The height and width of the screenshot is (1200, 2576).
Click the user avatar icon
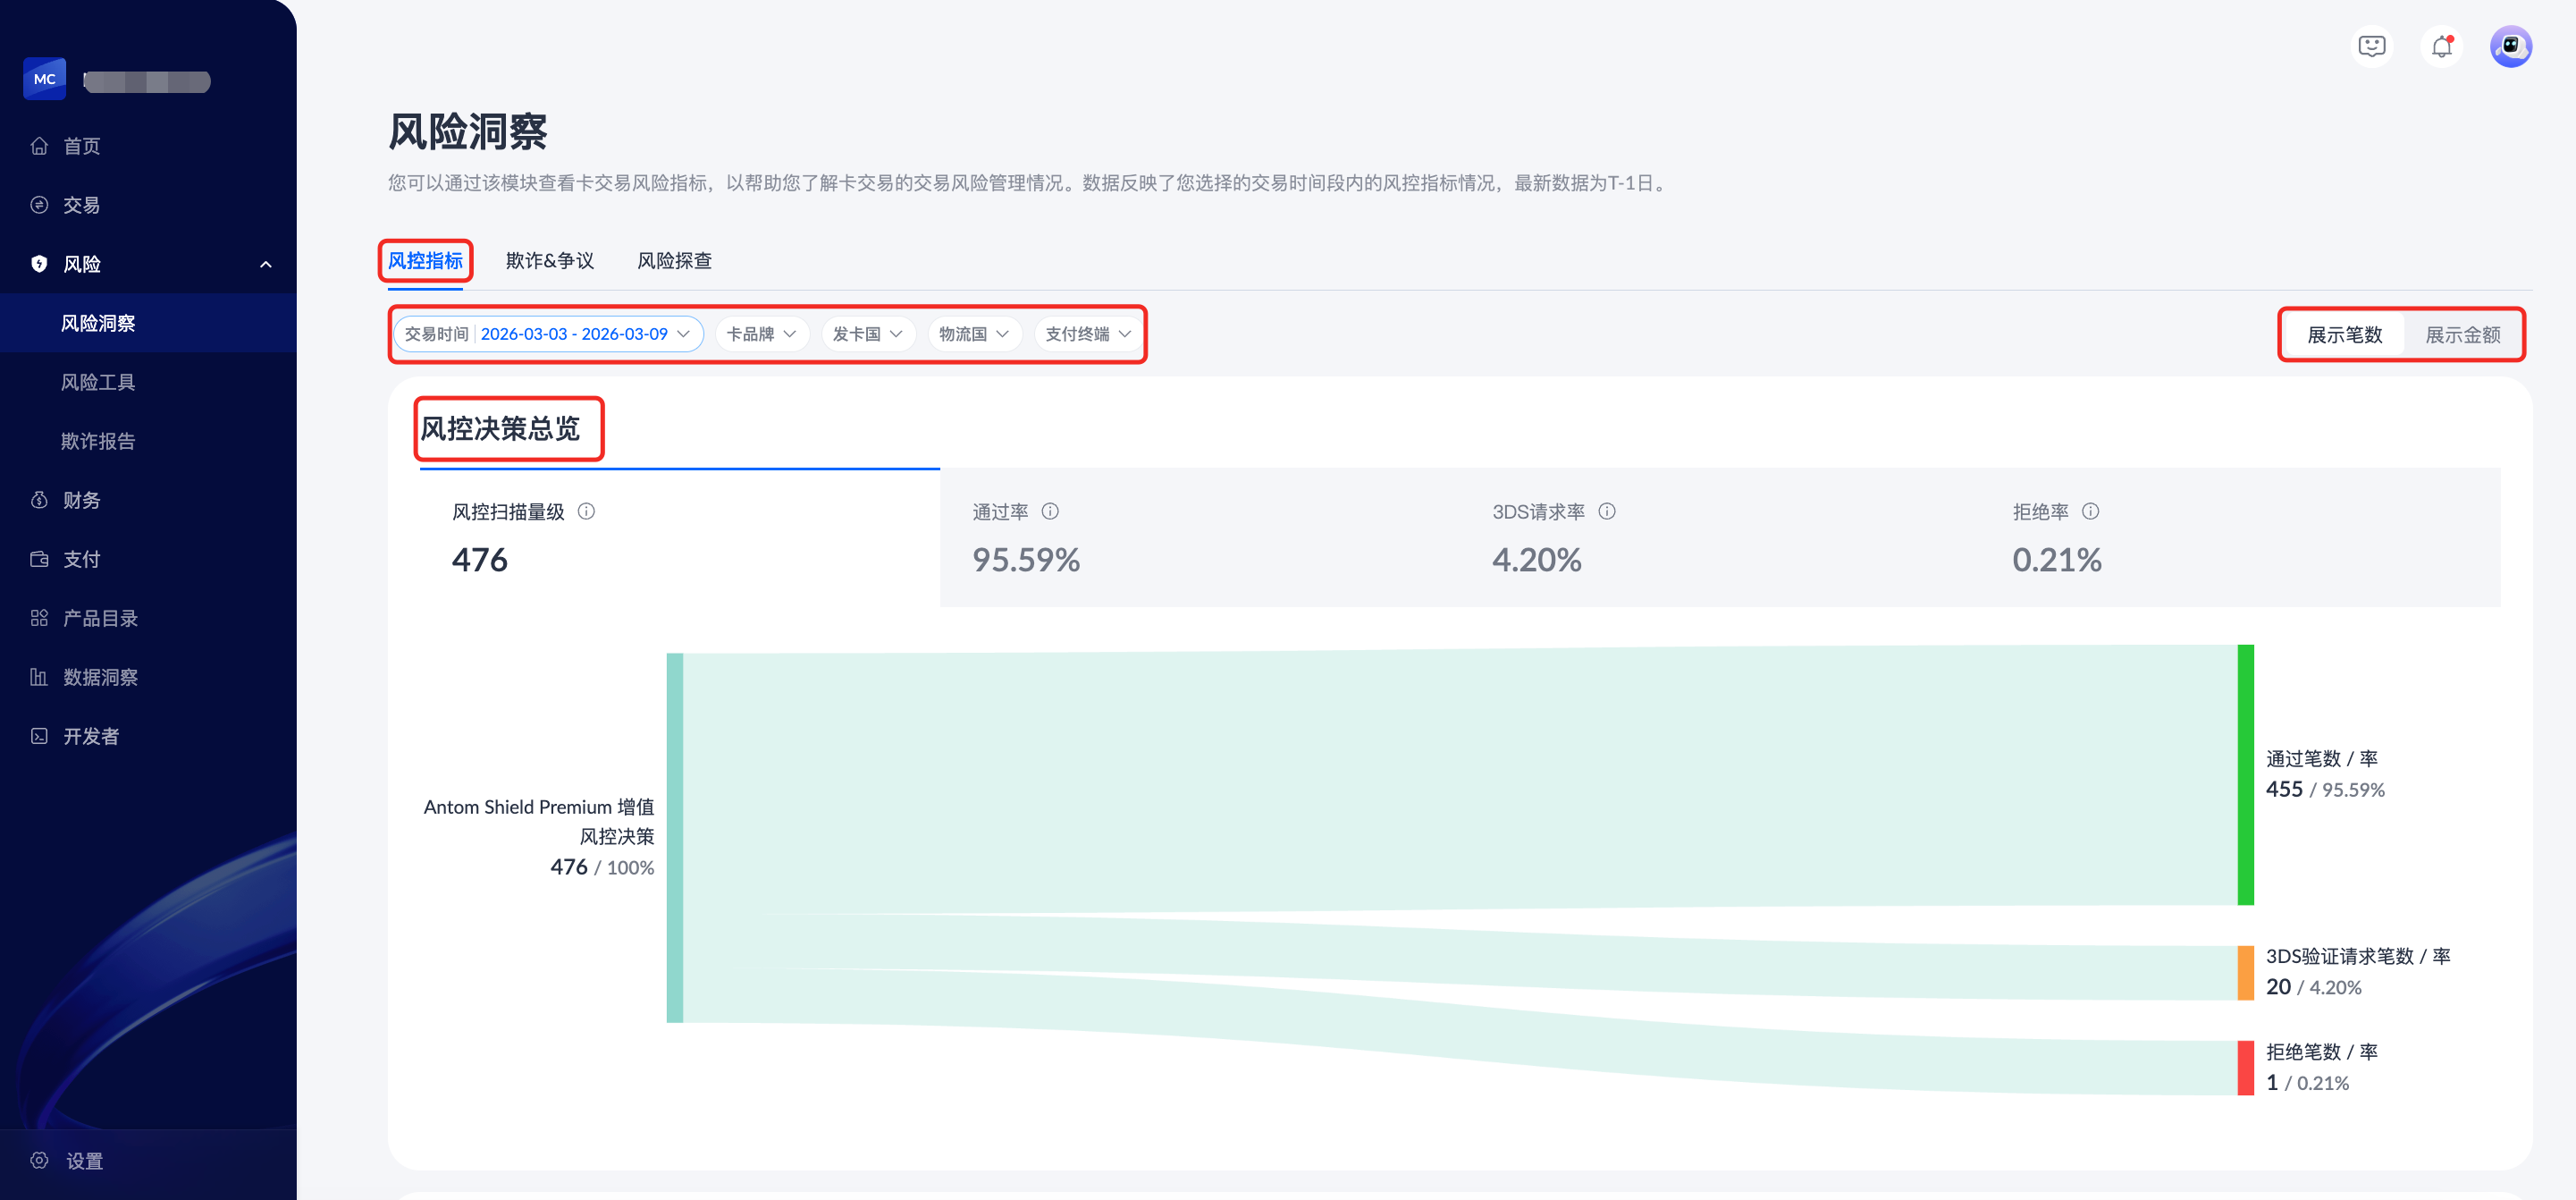tap(2510, 47)
